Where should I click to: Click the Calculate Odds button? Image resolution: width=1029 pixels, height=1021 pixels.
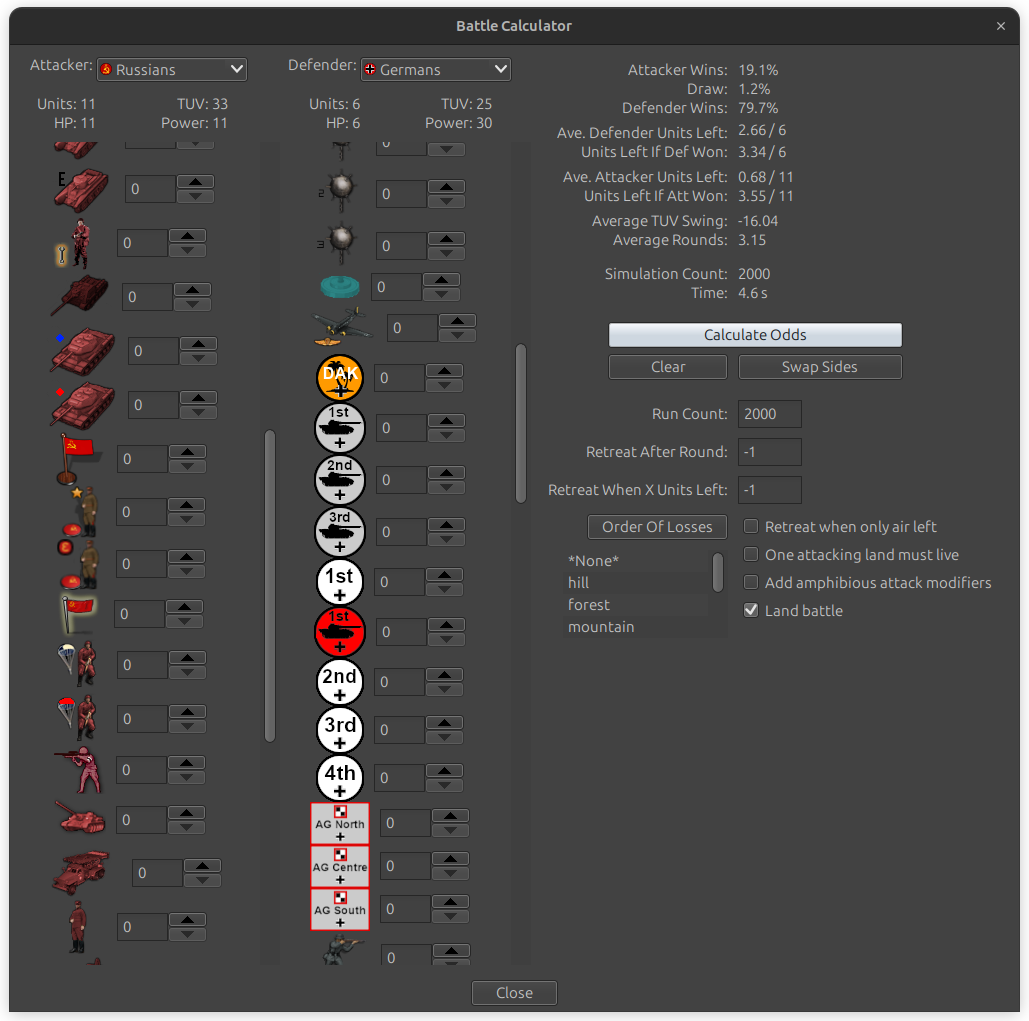754,334
